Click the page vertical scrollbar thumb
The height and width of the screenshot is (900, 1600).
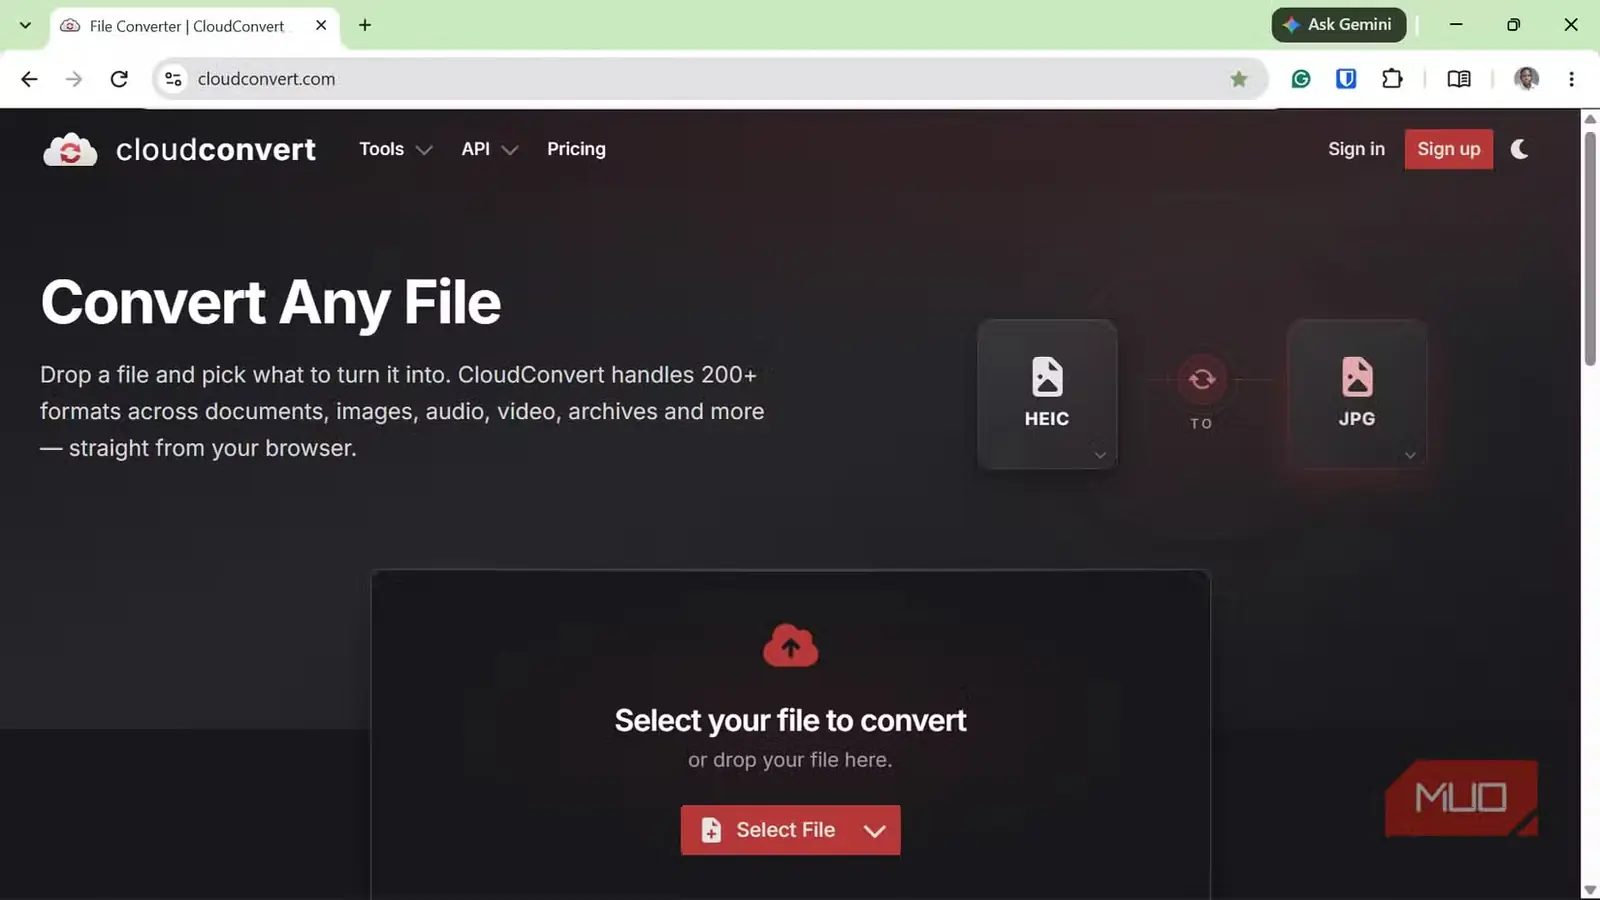pyautogui.click(x=1590, y=247)
